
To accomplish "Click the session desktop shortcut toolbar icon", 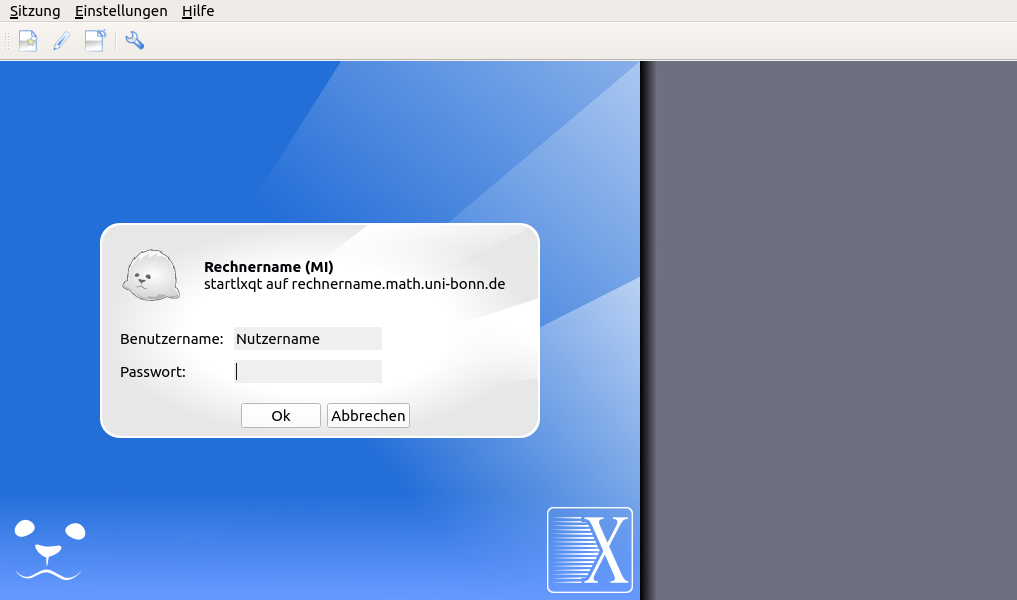I will (95, 41).
